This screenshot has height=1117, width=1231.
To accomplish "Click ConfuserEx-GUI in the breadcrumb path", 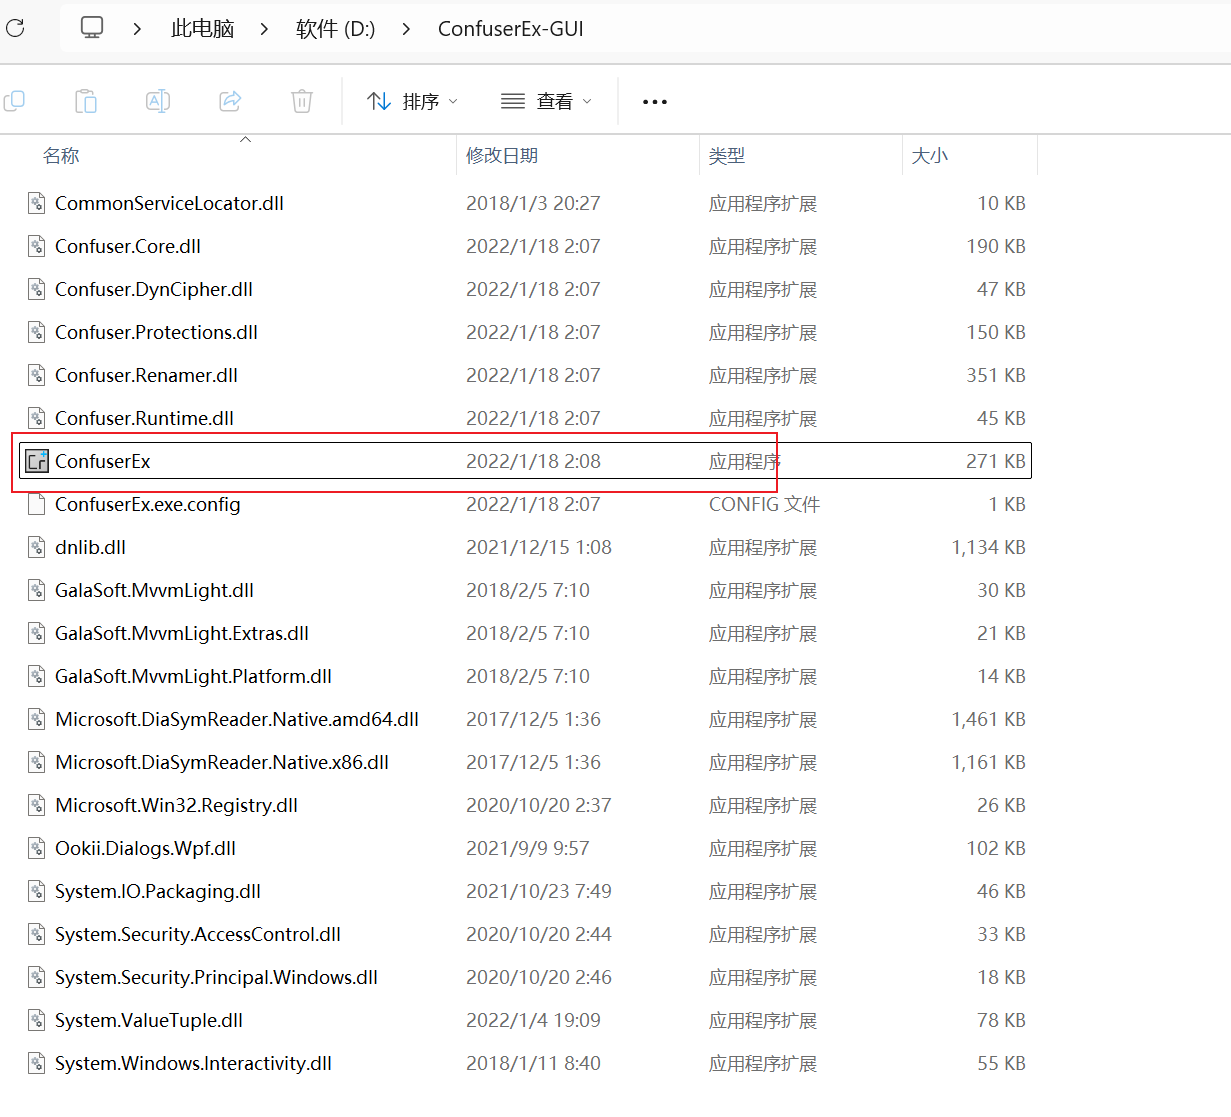I will coord(511,29).
